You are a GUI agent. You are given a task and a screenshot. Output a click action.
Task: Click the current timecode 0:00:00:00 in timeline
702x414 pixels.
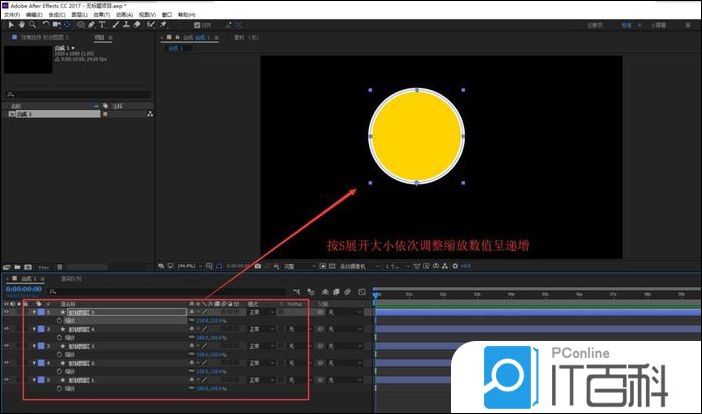24,289
